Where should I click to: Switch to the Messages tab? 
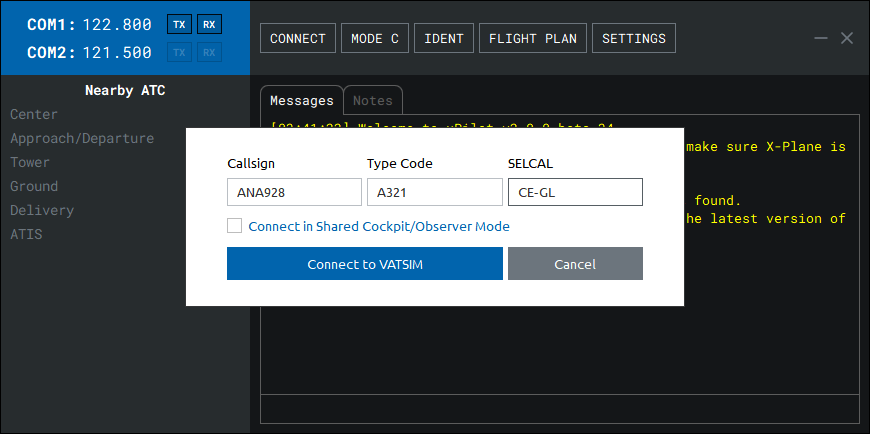tap(302, 100)
